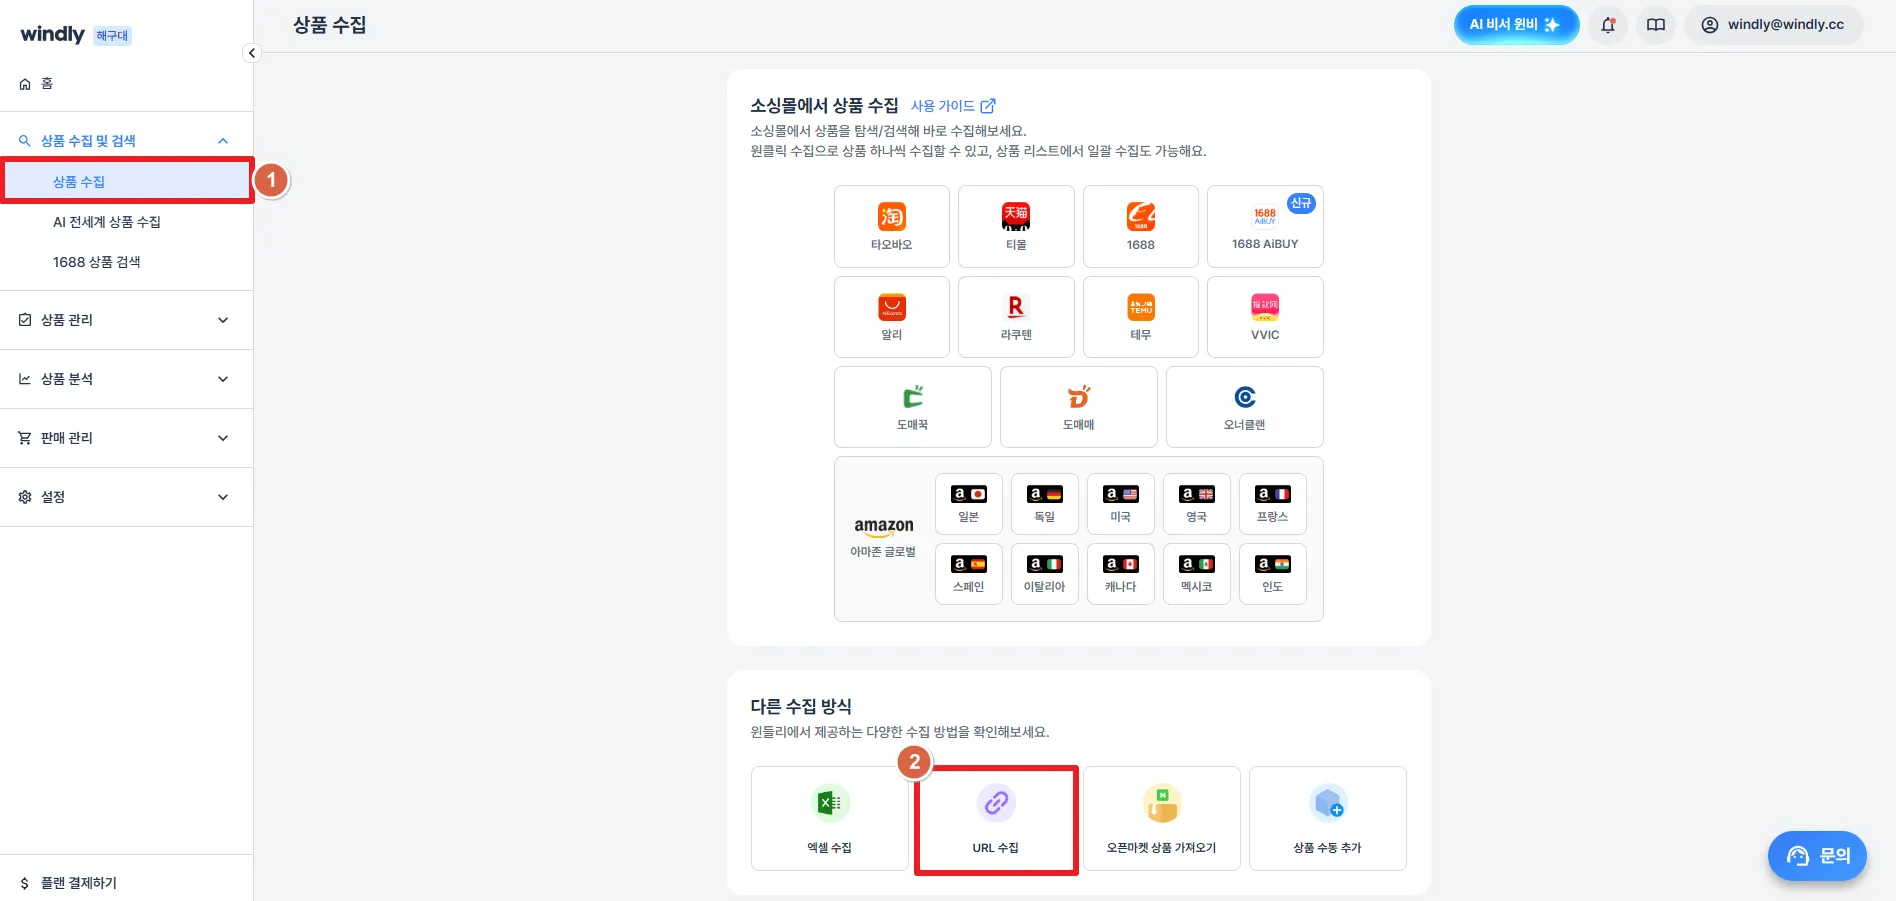Select the Ownerclan (오너클랜) mall tile
Viewport: 1896px width, 901px height.
pos(1245,407)
